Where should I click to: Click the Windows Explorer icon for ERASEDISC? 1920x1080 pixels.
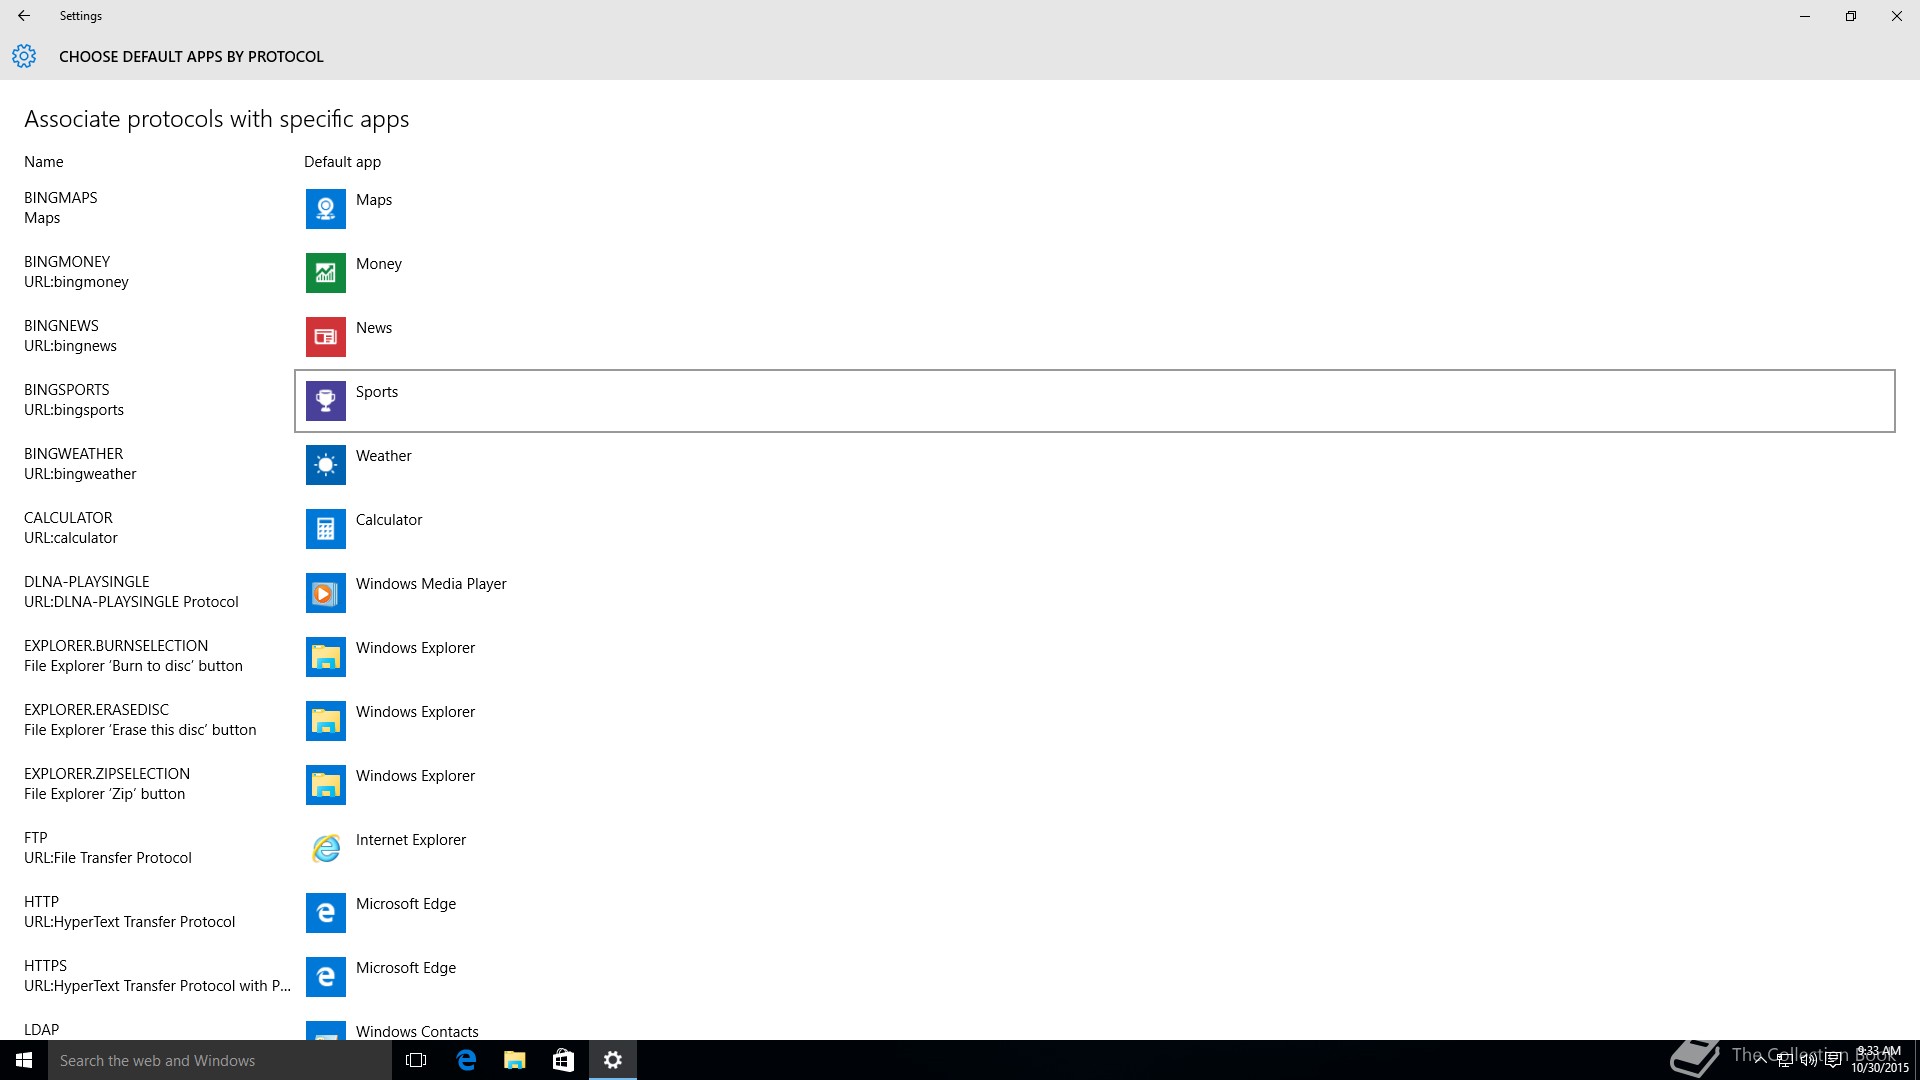(x=325, y=721)
